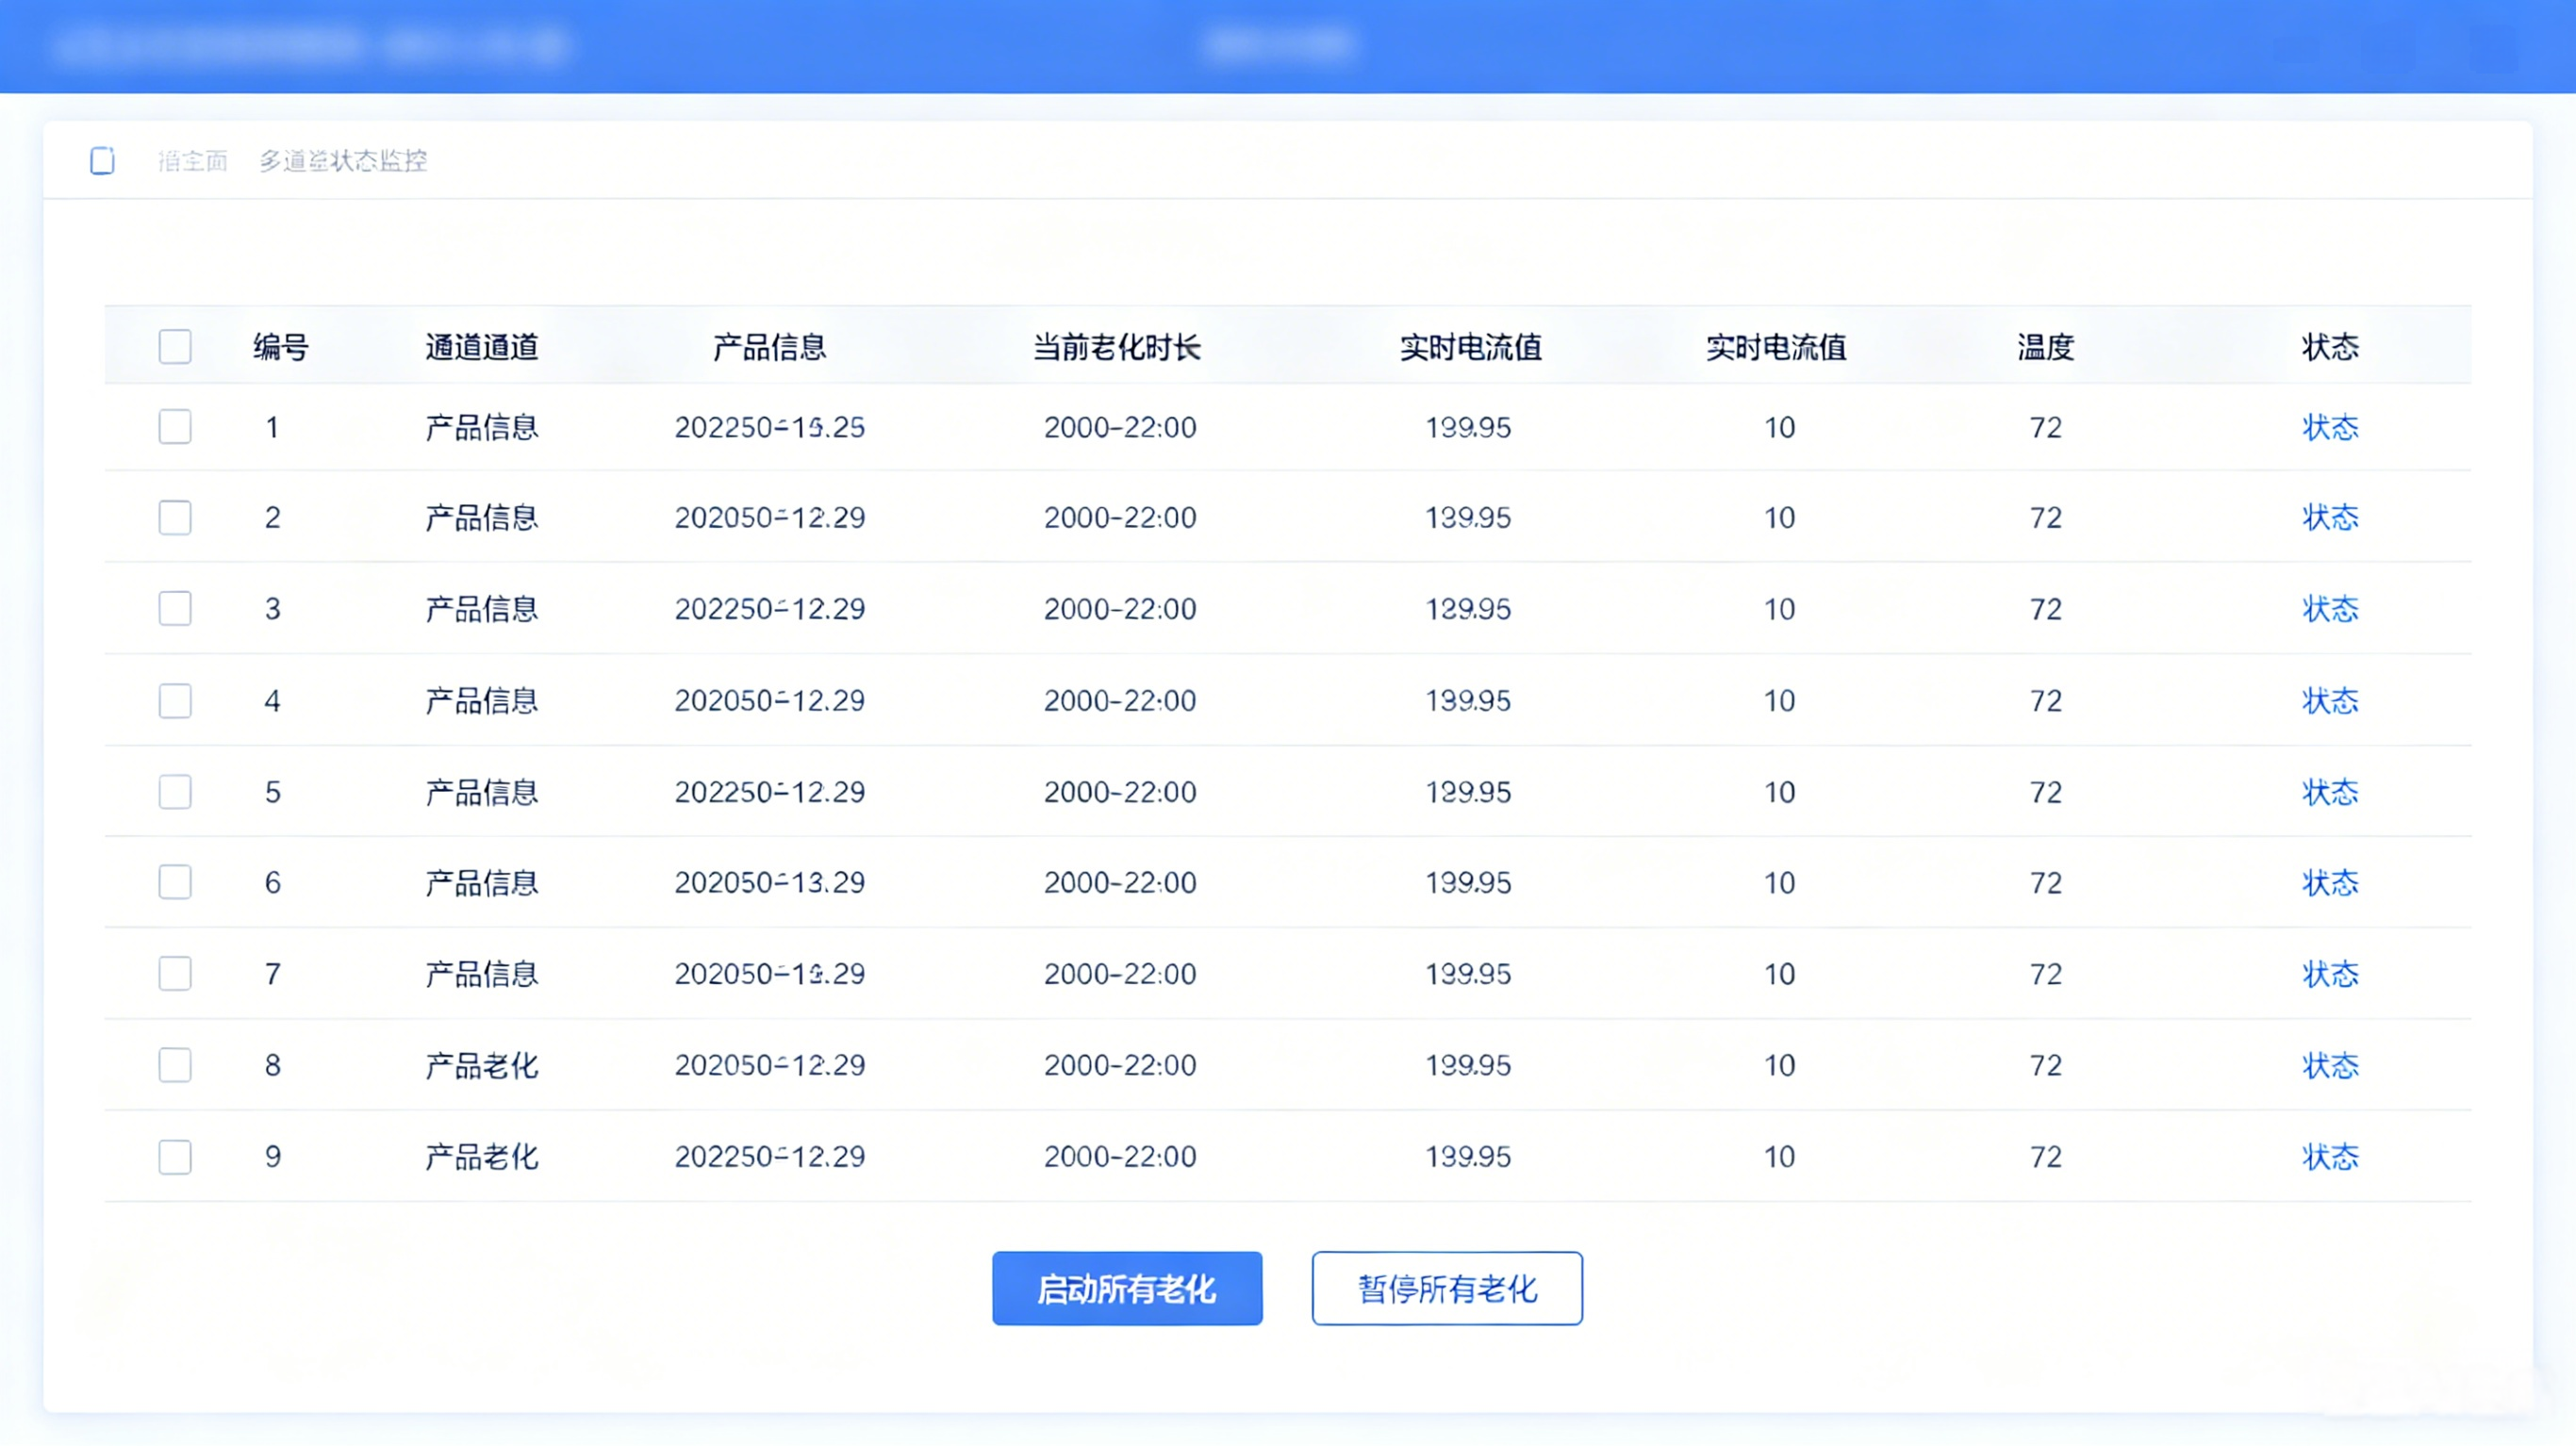Click the 暂停所有老化 button
Viewport: 2576px width, 1446px height.
point(1447,1289)
